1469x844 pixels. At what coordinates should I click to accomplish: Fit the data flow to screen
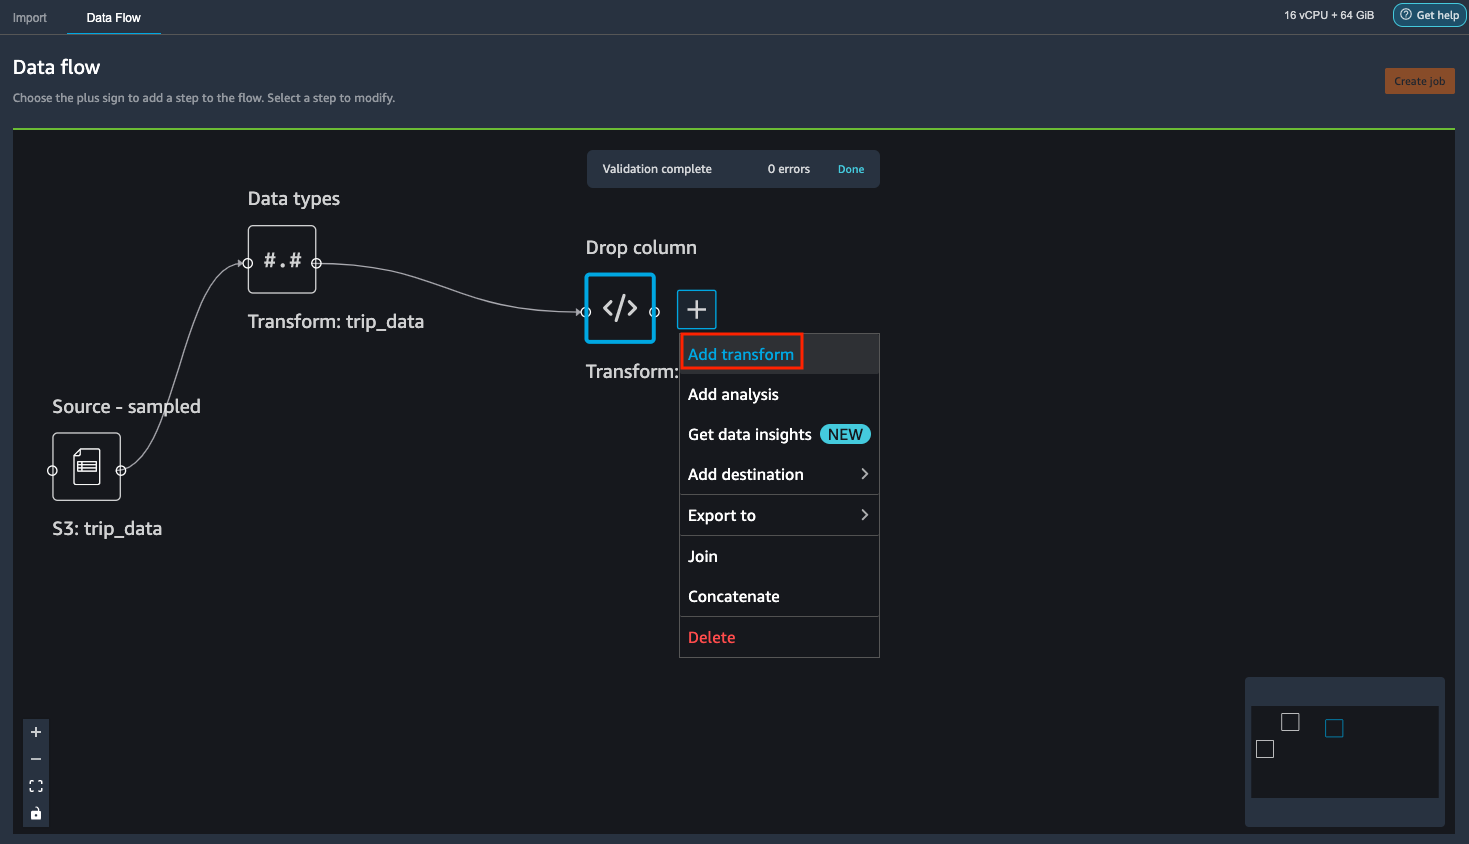click(35, 786)
